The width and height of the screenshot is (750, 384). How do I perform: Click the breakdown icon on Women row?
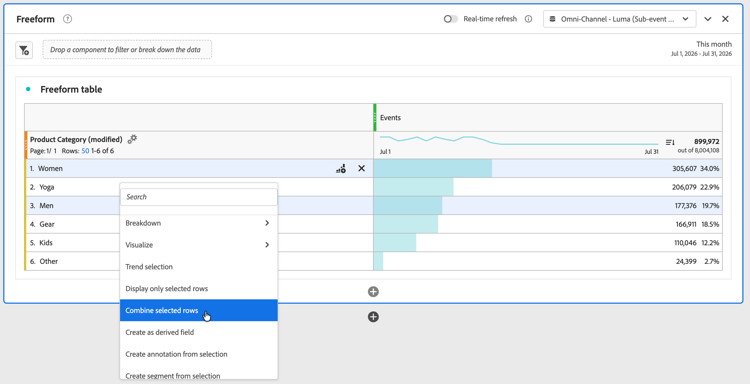[341, 168]
